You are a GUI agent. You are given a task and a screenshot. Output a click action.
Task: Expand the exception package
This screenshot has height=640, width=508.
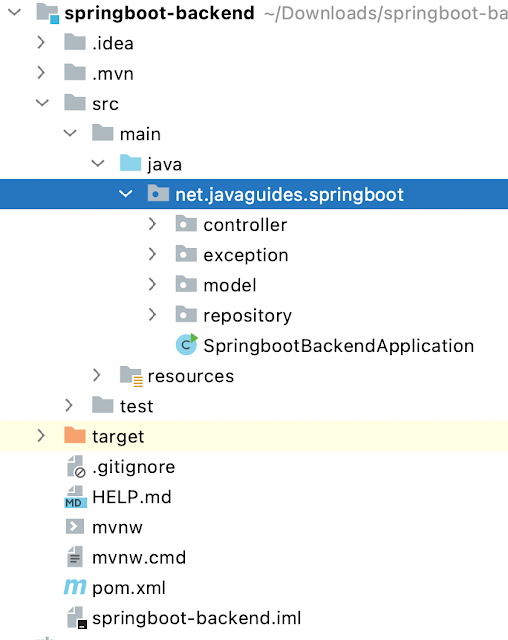[152, 254]
